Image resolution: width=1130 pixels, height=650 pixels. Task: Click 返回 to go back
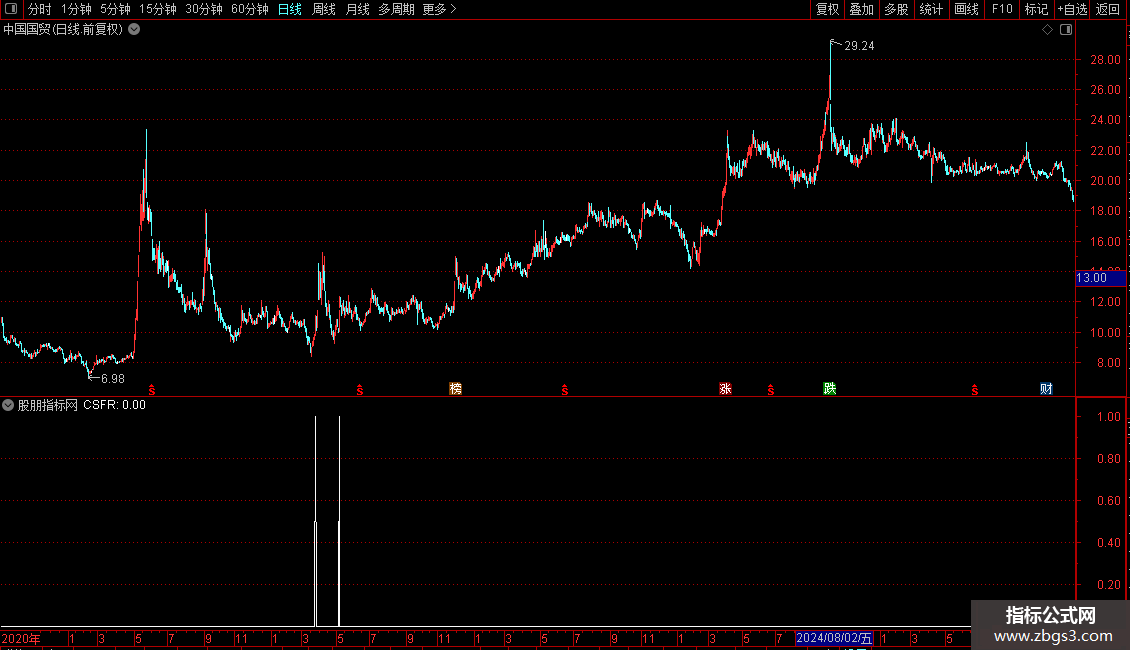click(1108, 9)
